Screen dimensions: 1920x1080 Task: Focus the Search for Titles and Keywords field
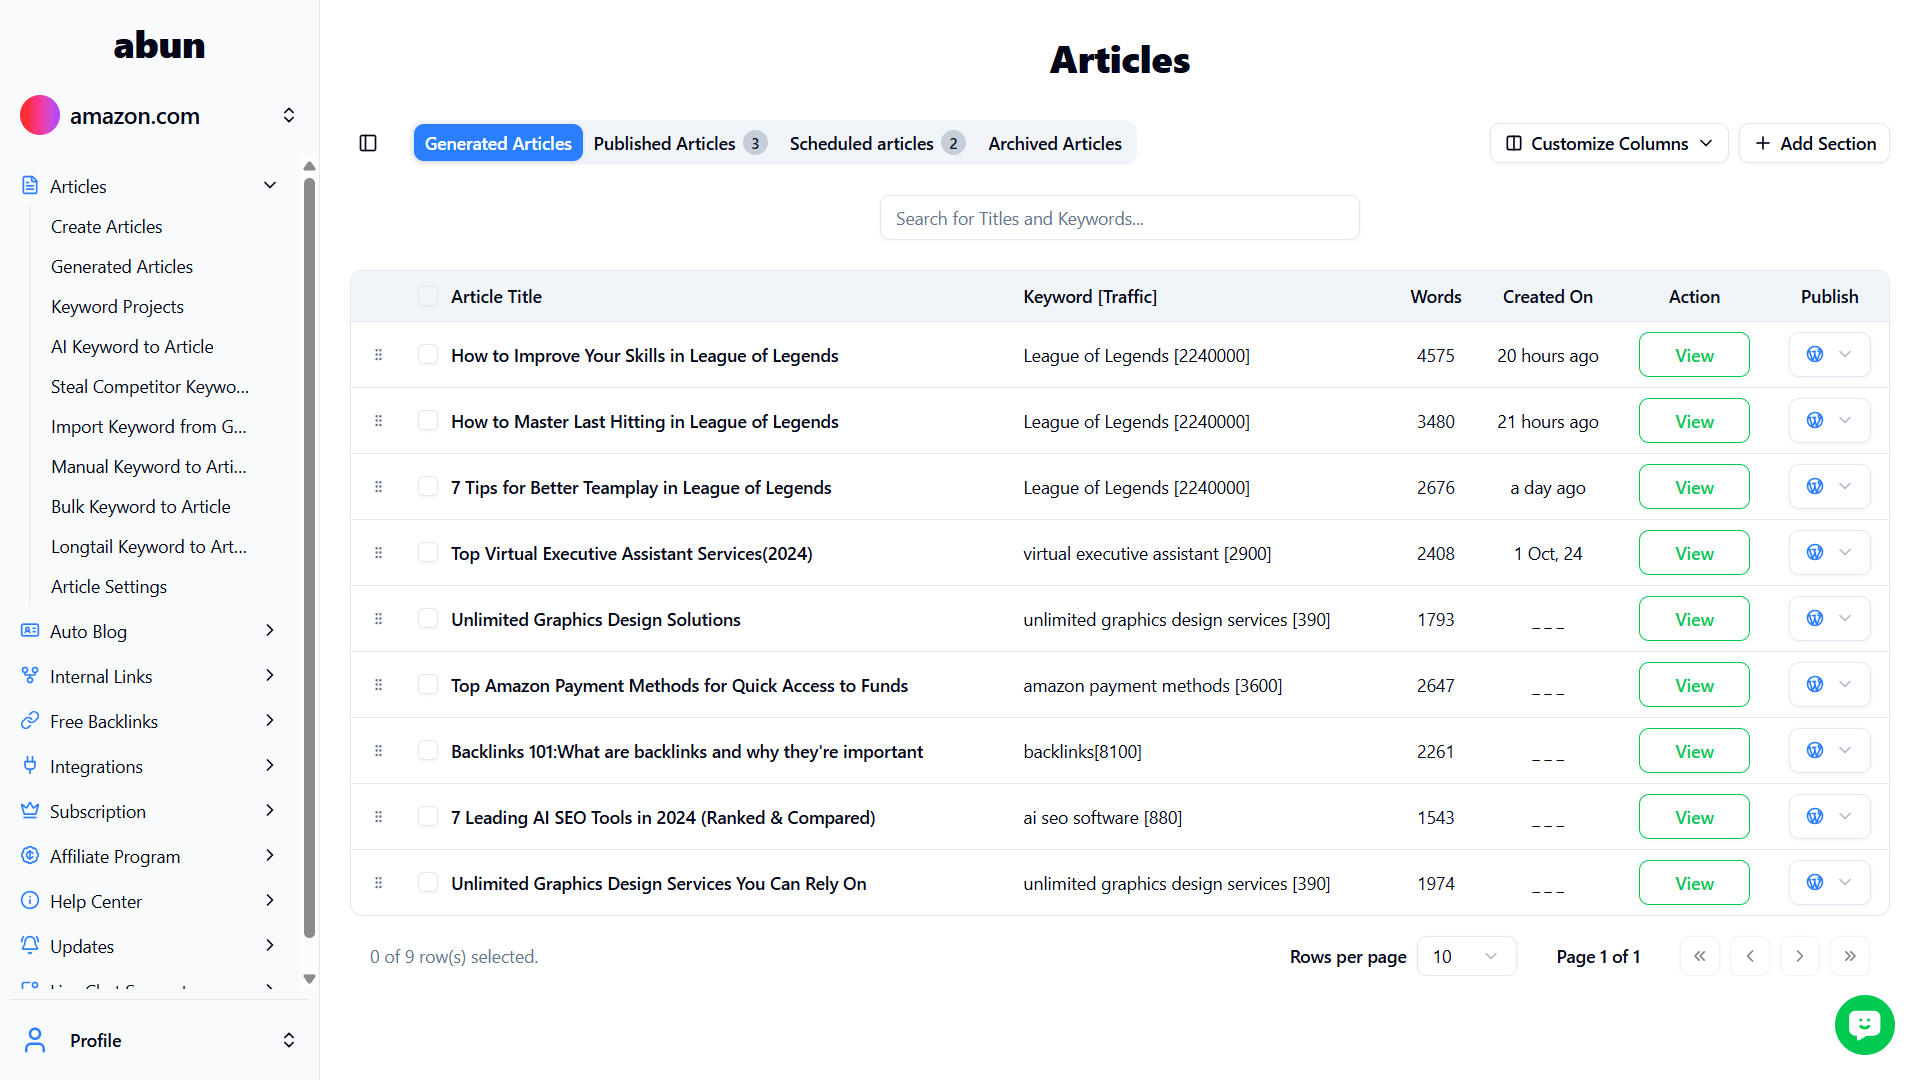point(1119,218)
